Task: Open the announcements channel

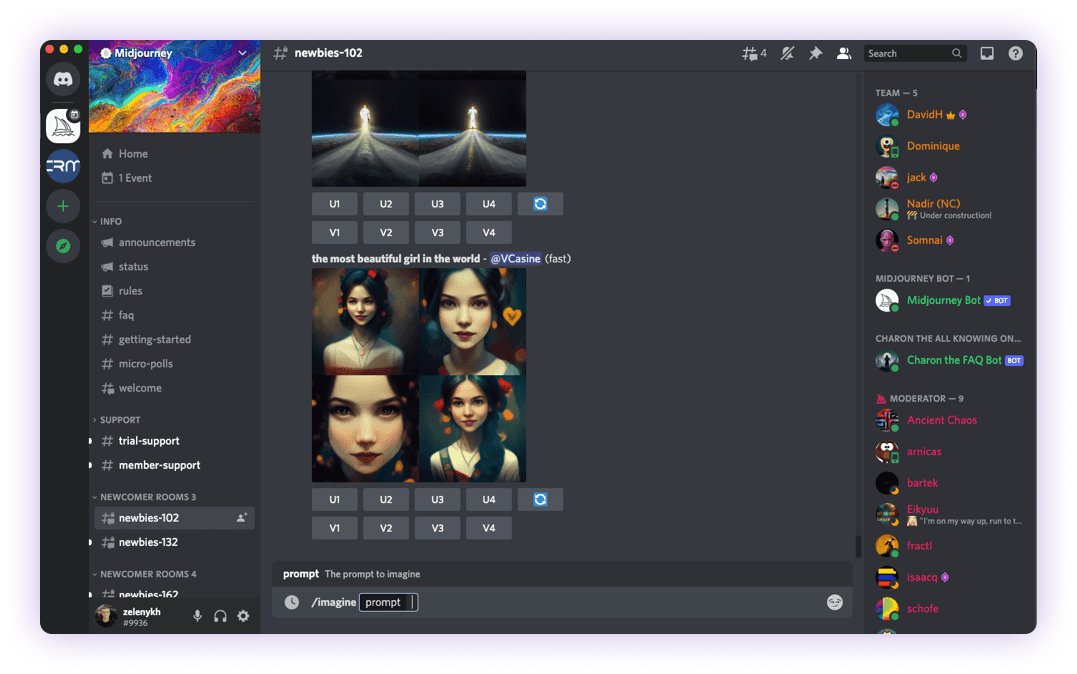Action: click(157, 243)
